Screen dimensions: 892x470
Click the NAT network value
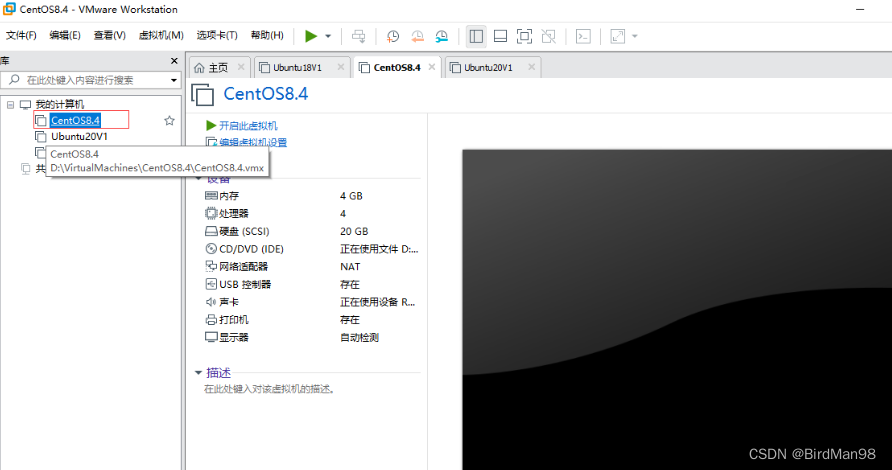(x=350, y=267)
